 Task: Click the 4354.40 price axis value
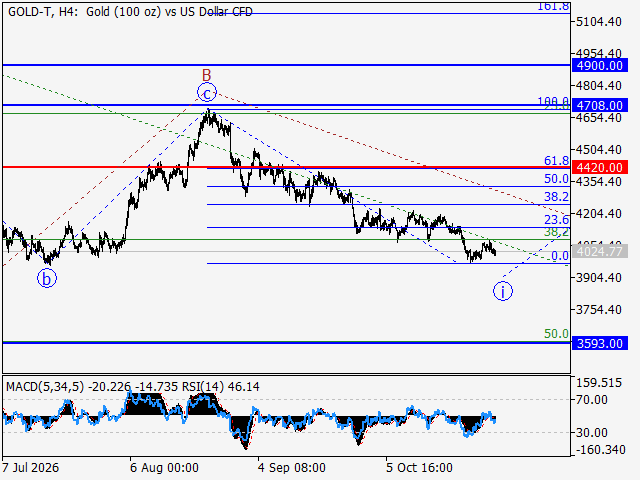(x=599, y=181)
